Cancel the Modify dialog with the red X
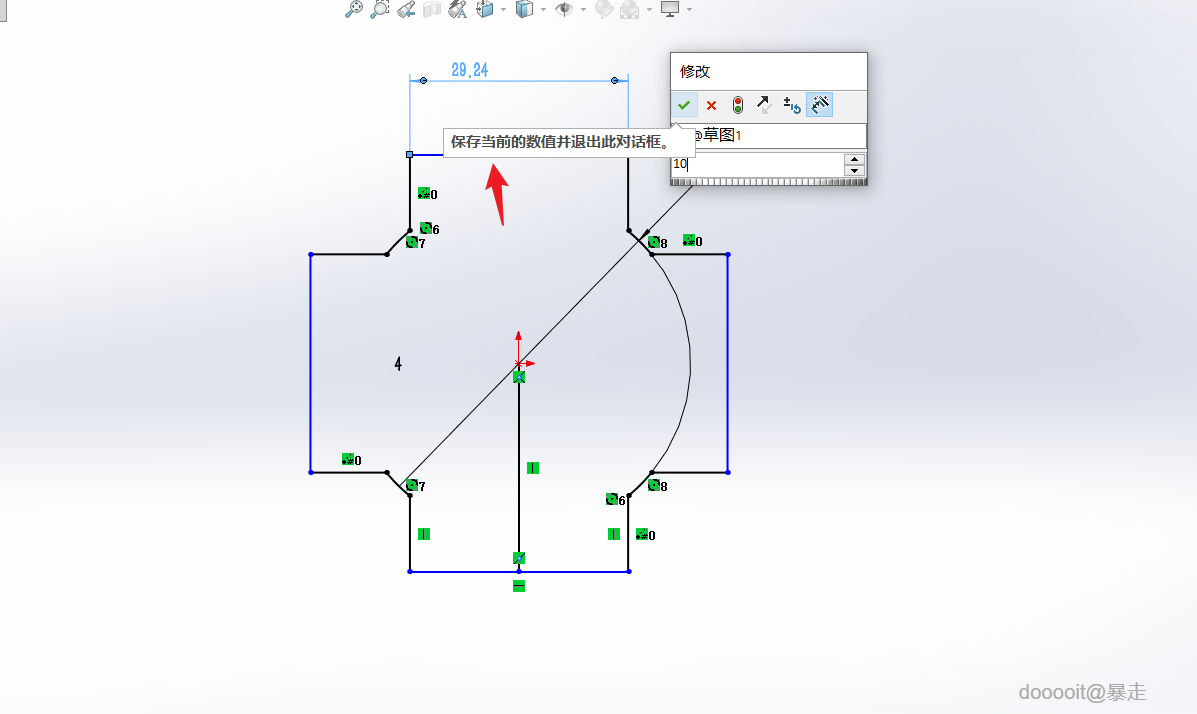The width and height of the screenshot is (1197, 714). point(711,105)
